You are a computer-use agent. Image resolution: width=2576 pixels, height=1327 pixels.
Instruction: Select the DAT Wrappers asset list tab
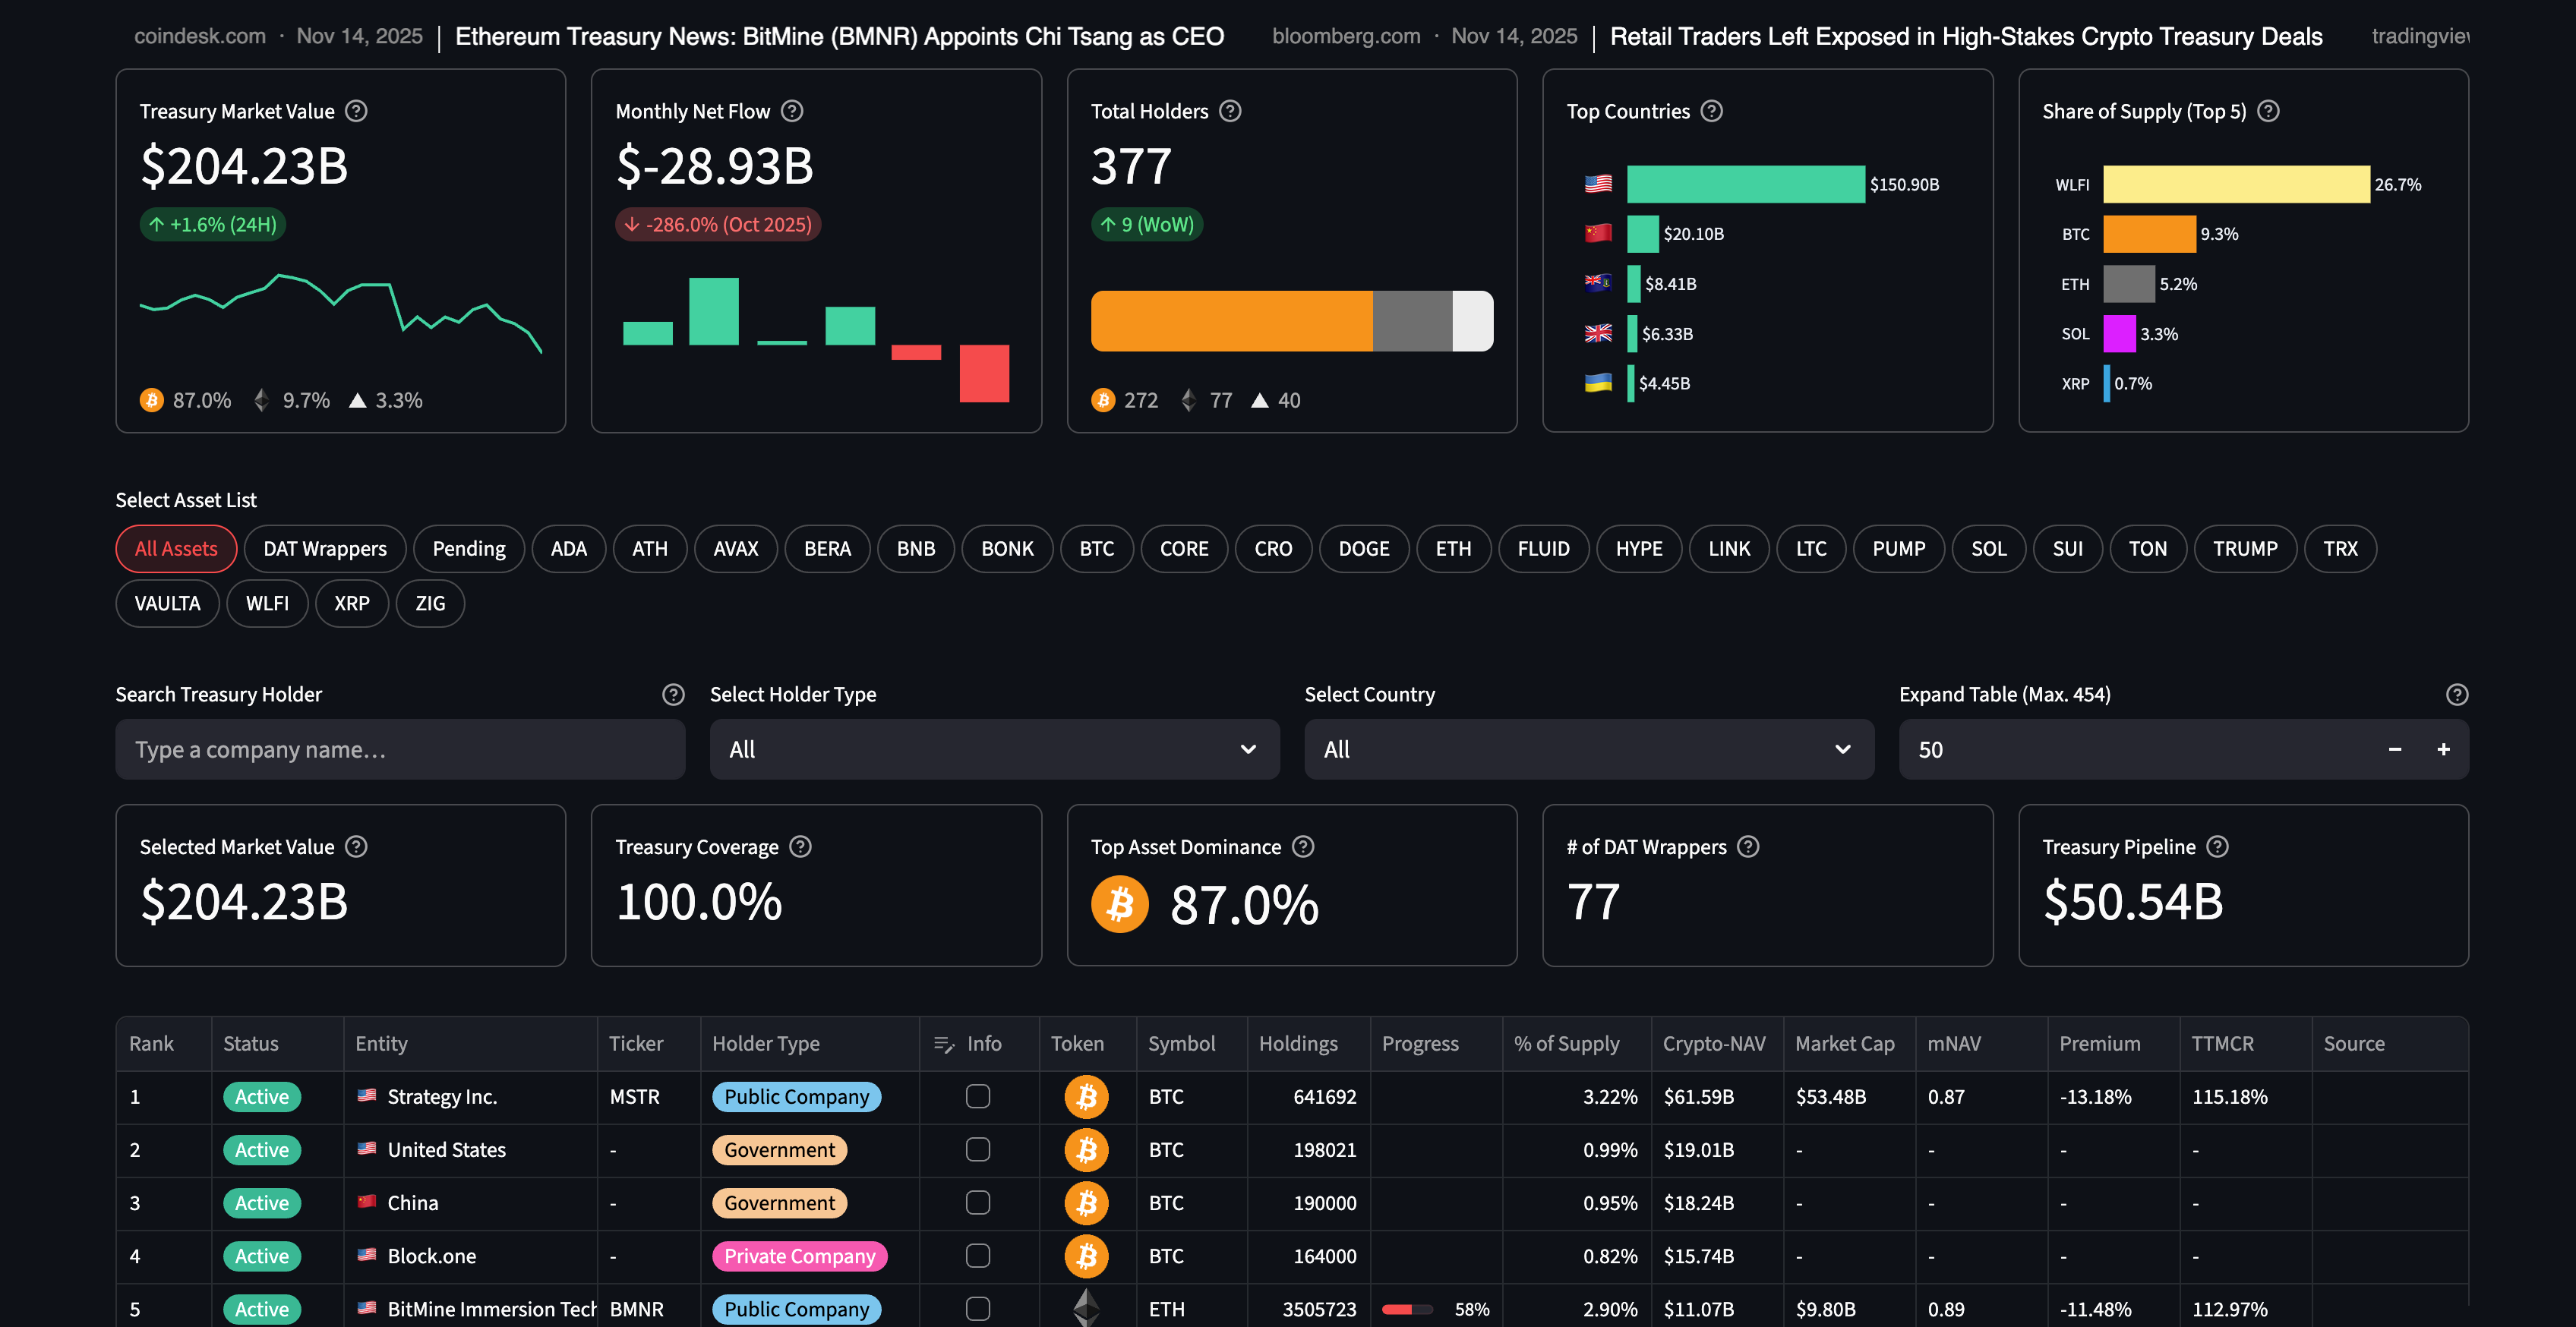click(324, 549)
